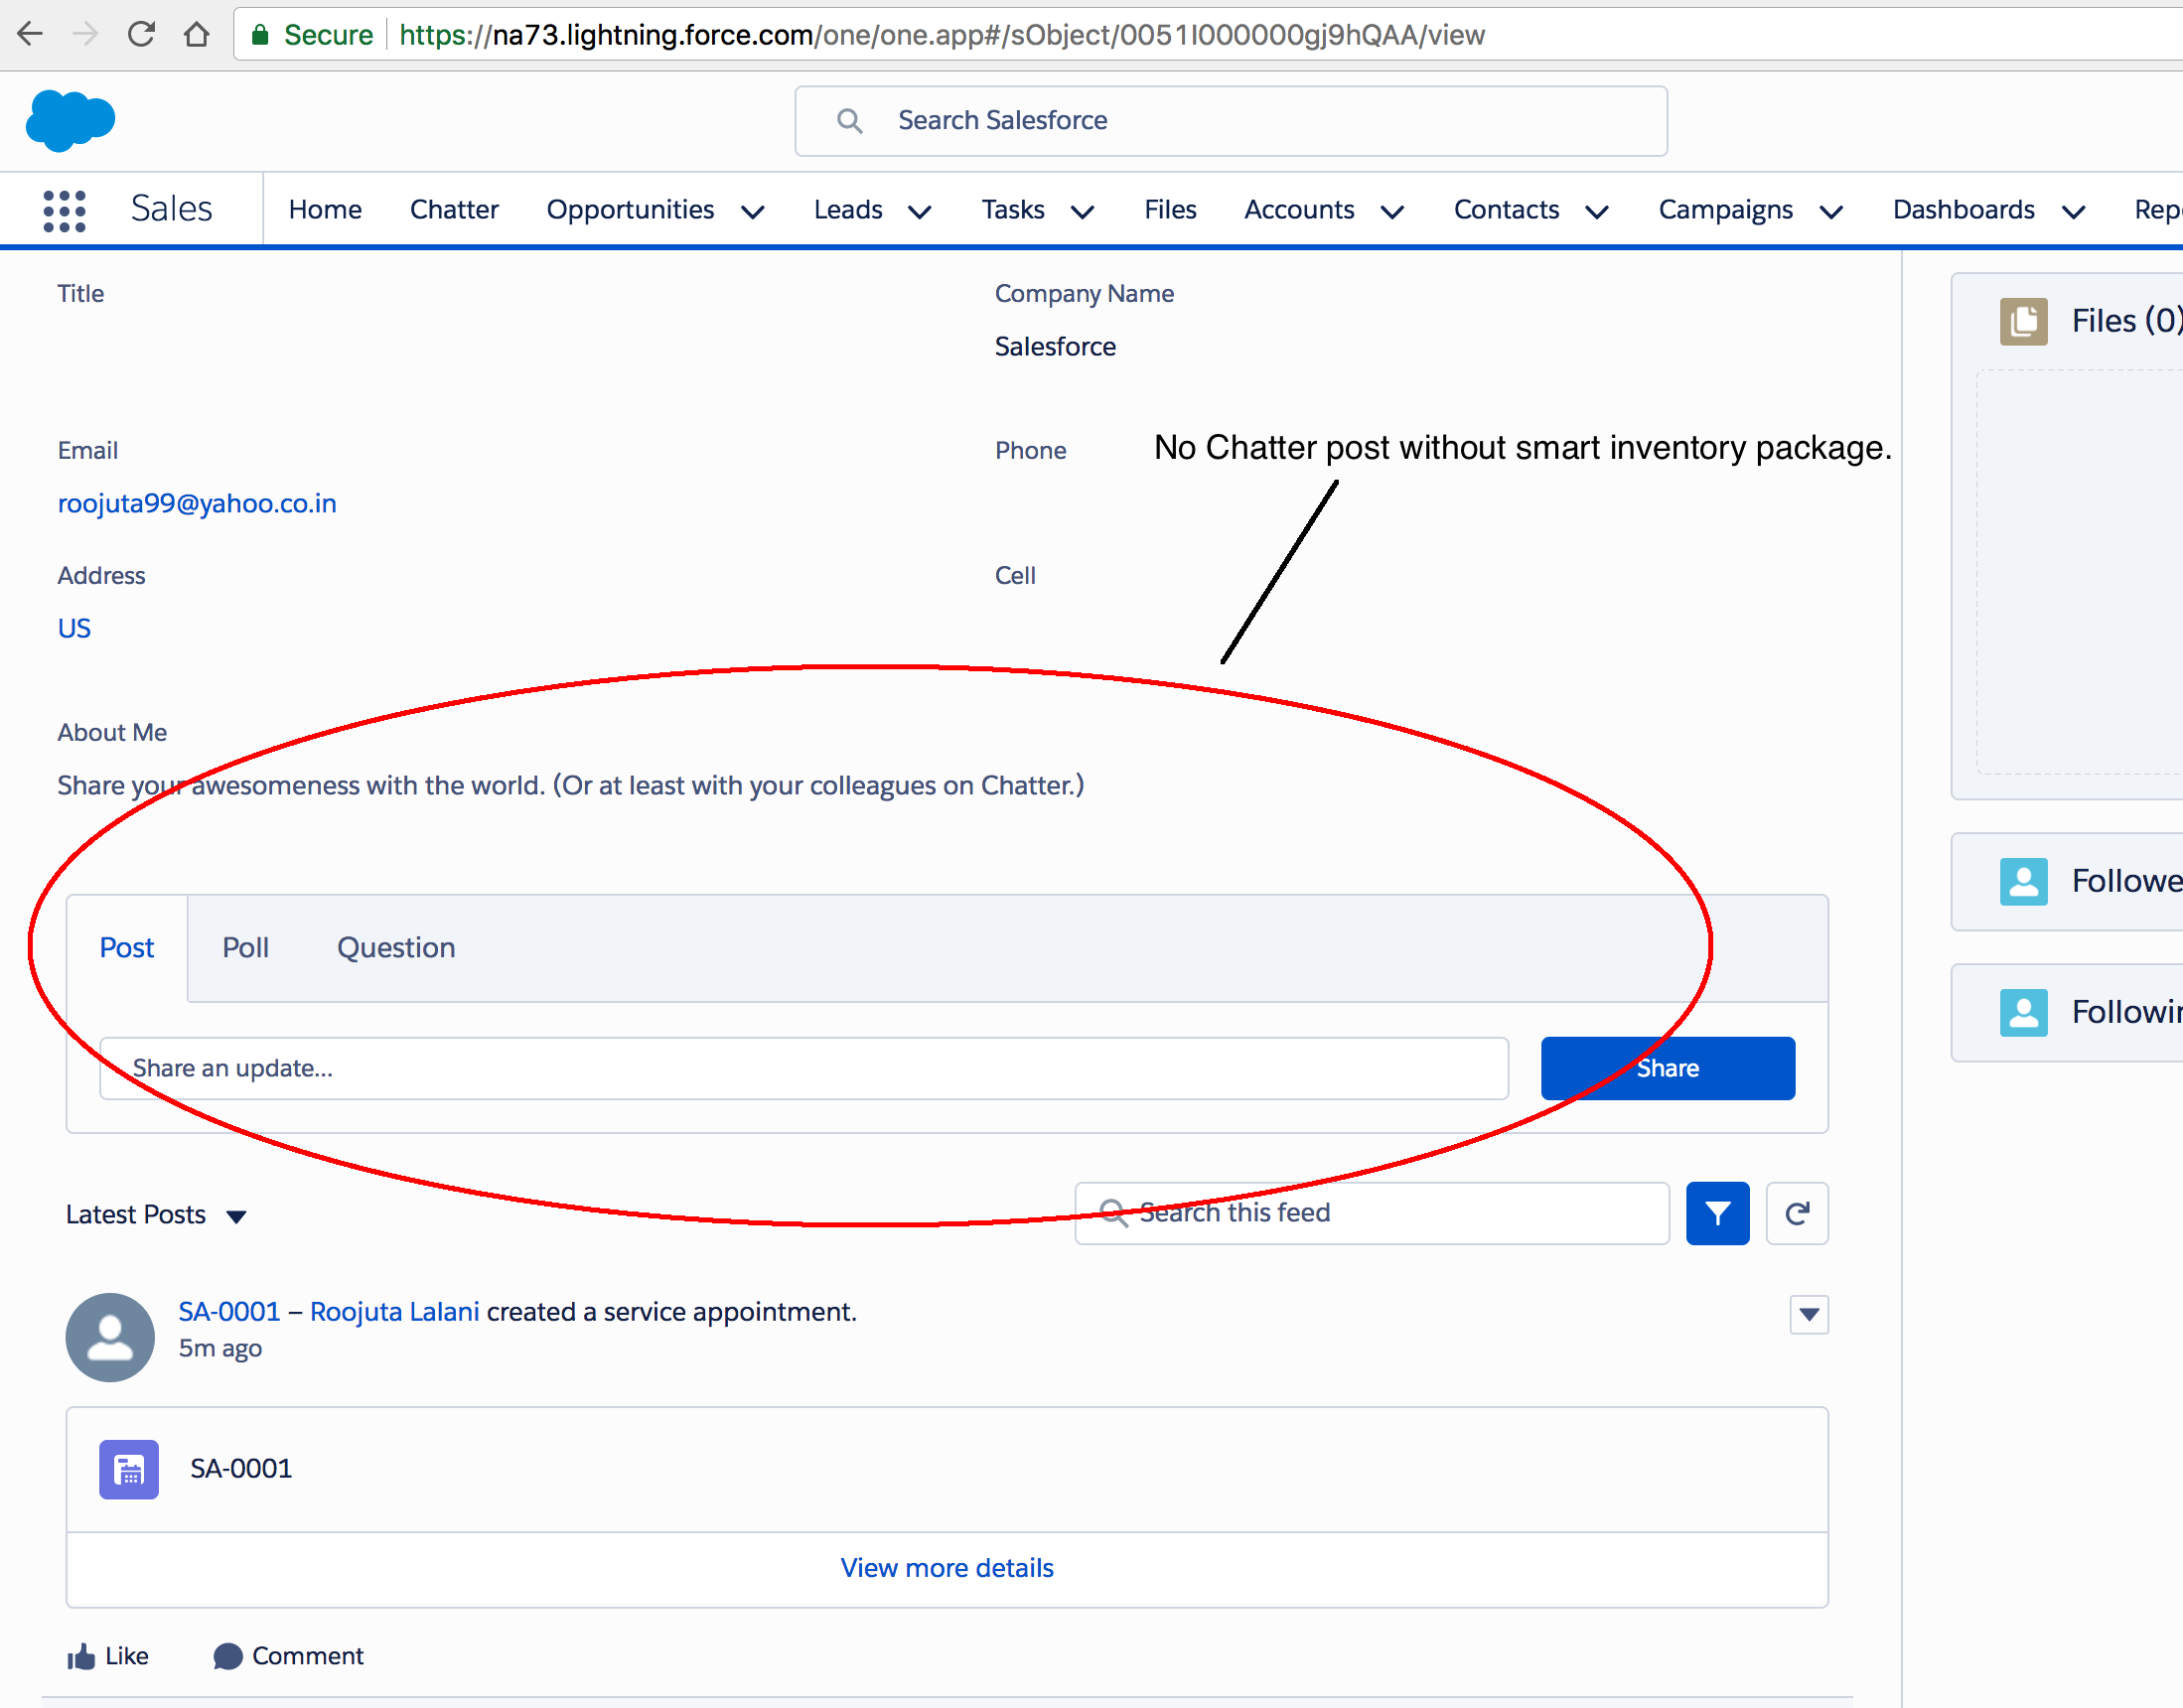Click the SA-0001 service appointment icon
Viewport: 2183px width, 1708px height.
click(129, 1469)
